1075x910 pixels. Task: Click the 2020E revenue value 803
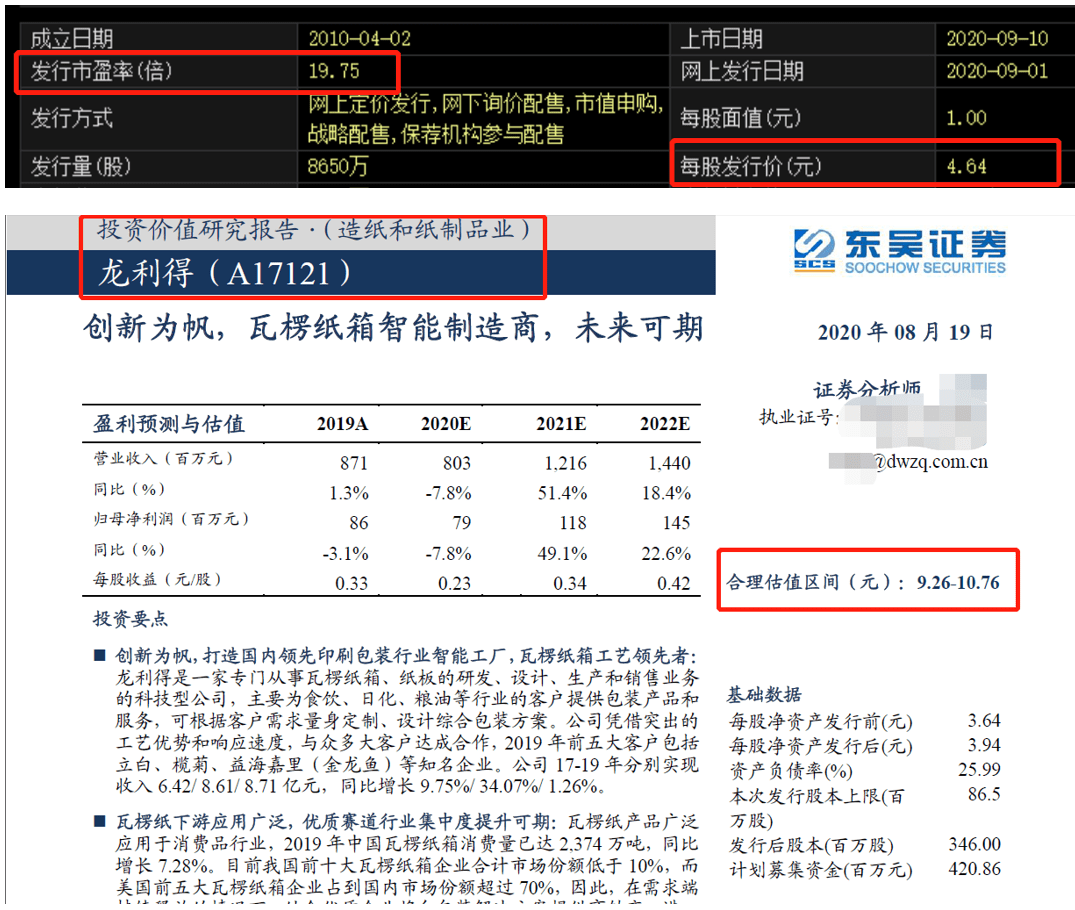(x=457, y=463)
